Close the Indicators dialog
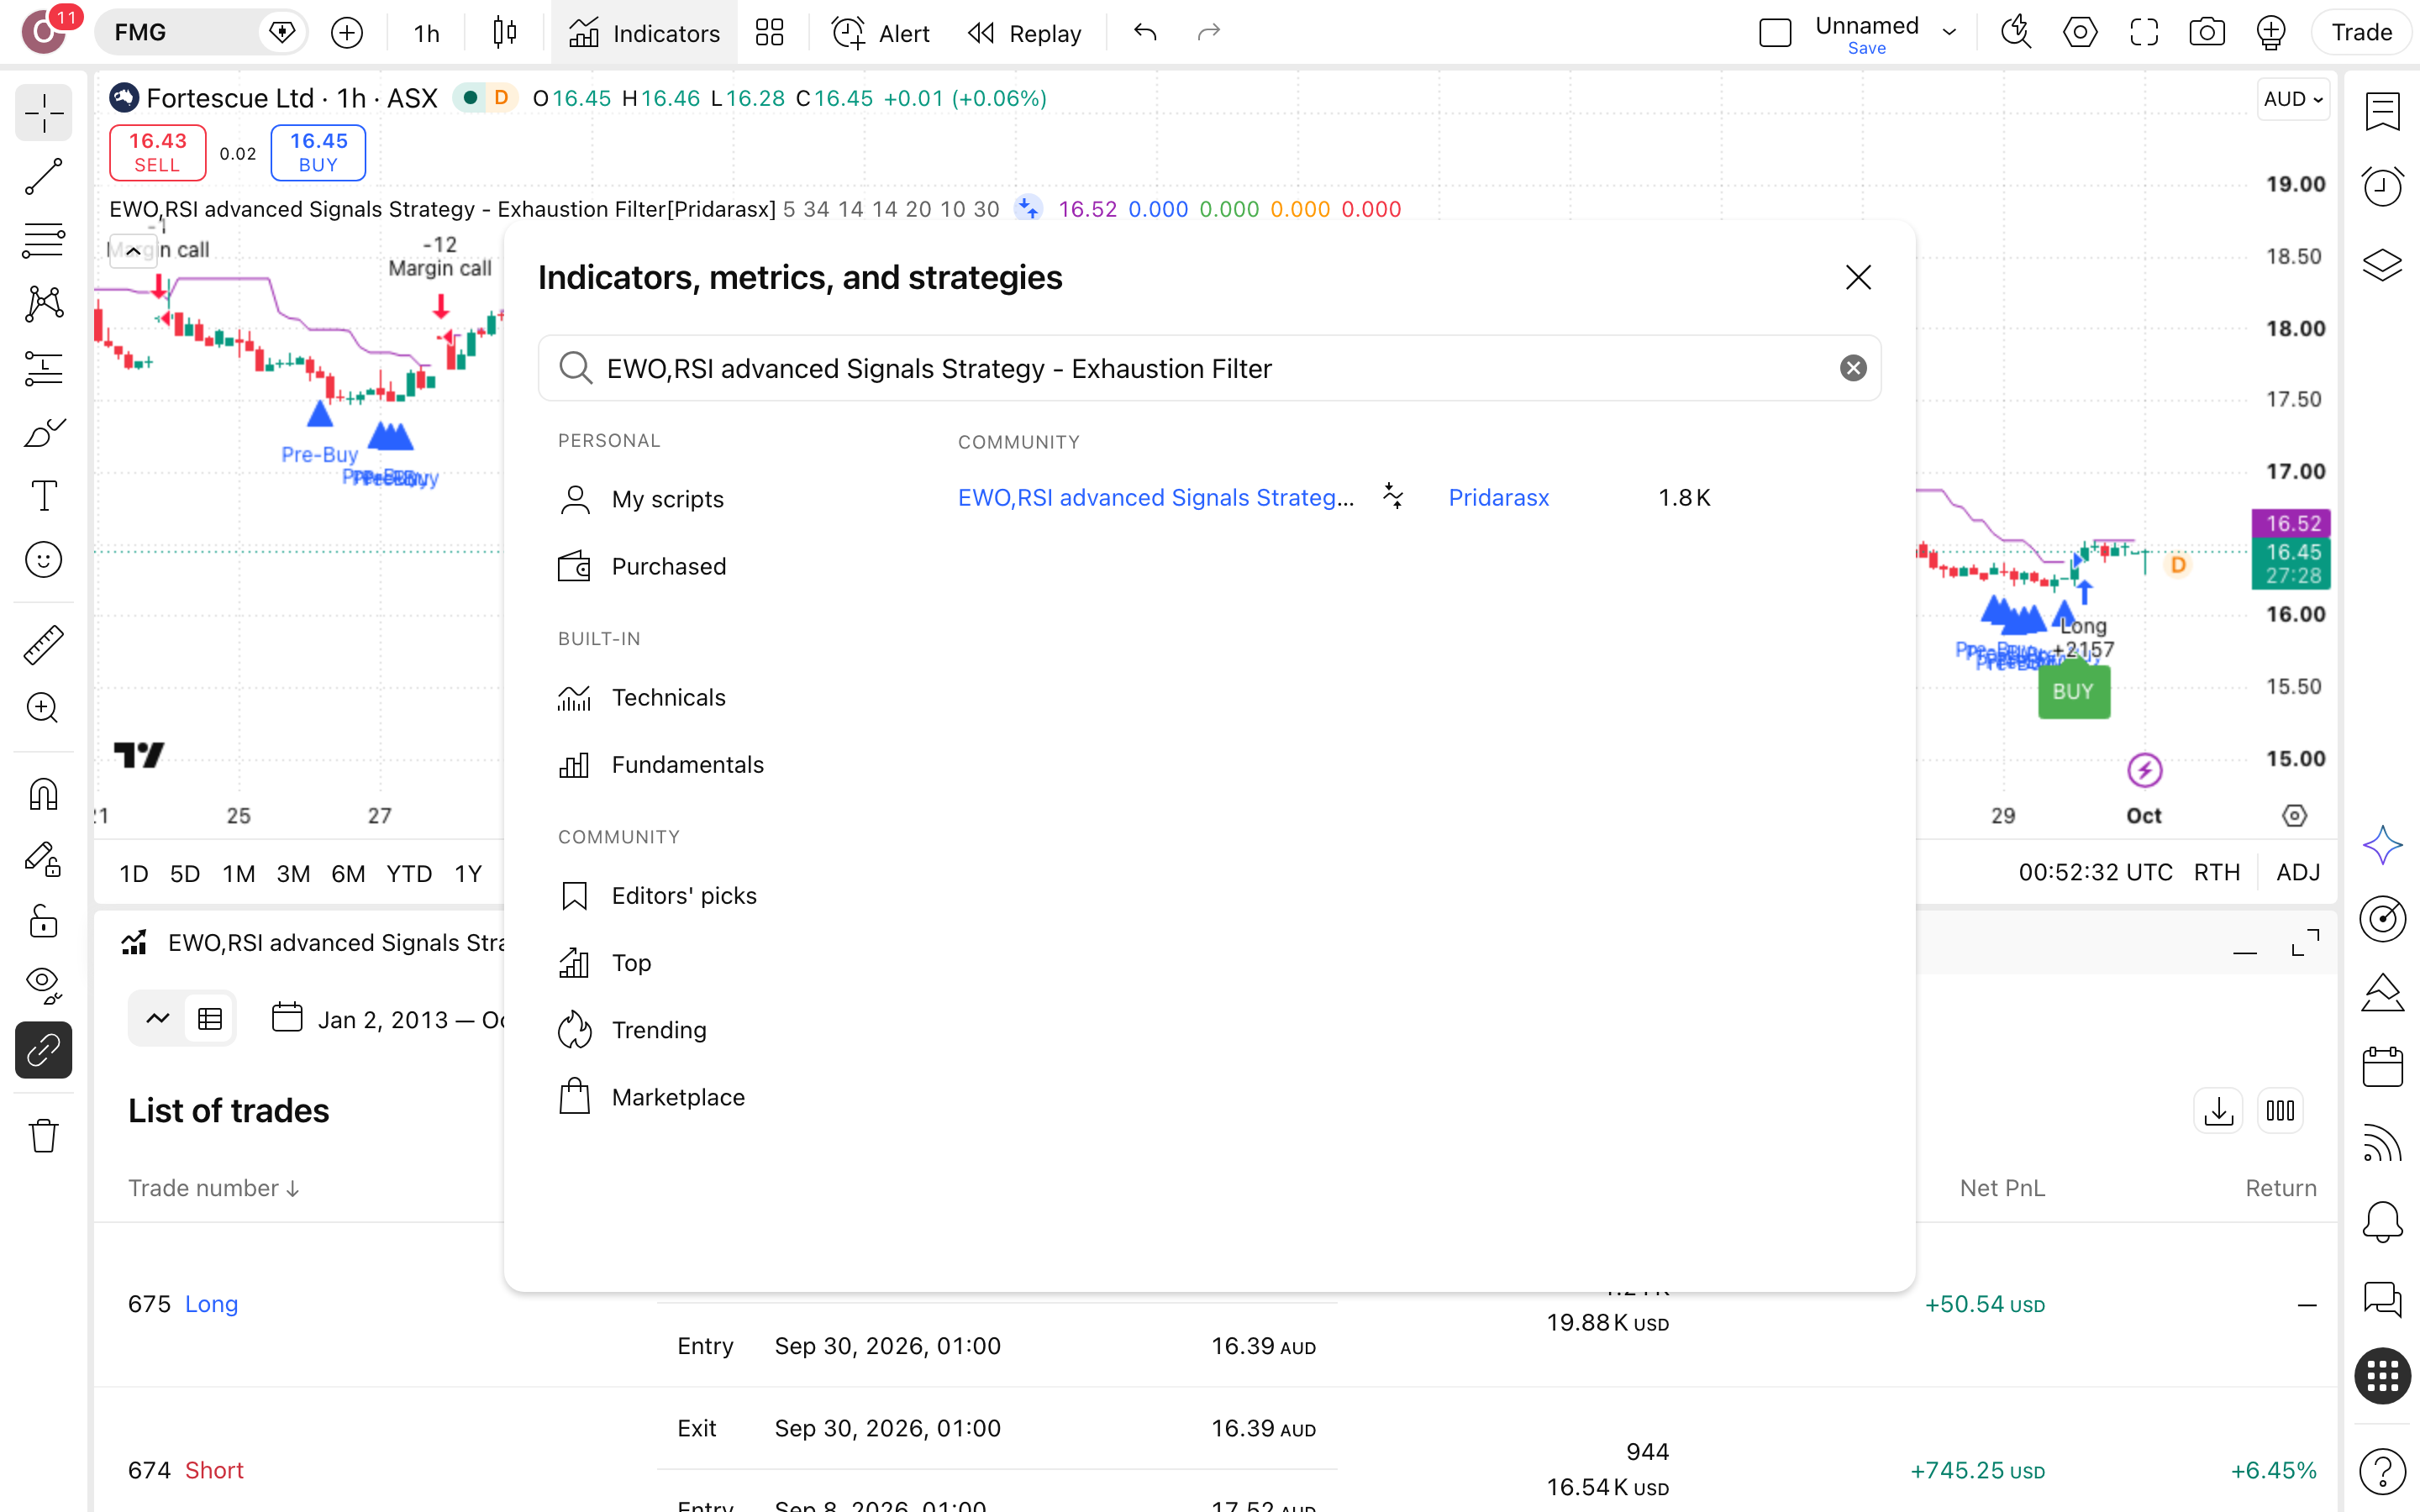 coord(1858,277)
